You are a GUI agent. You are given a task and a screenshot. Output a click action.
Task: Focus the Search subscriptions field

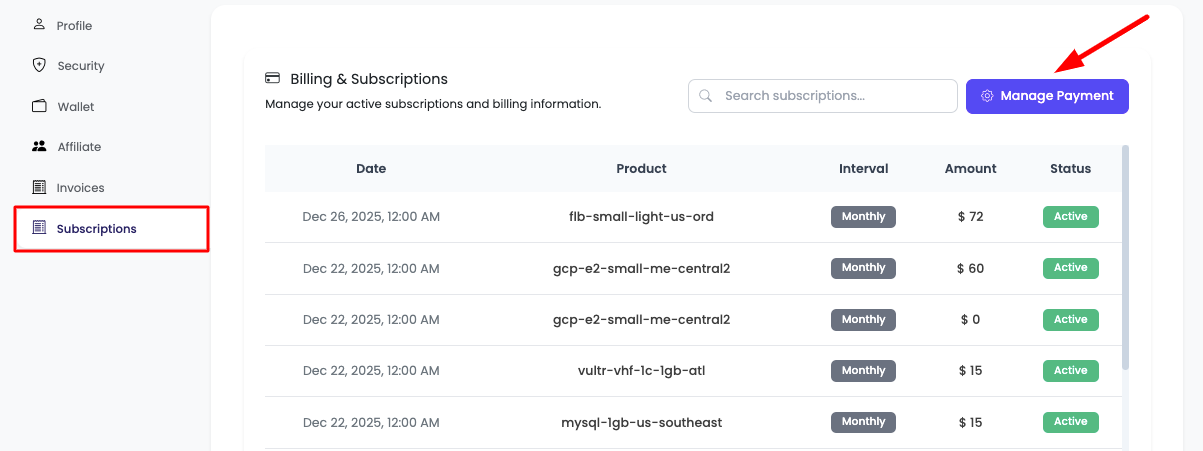pyautogui.click(x=823, y=96)
